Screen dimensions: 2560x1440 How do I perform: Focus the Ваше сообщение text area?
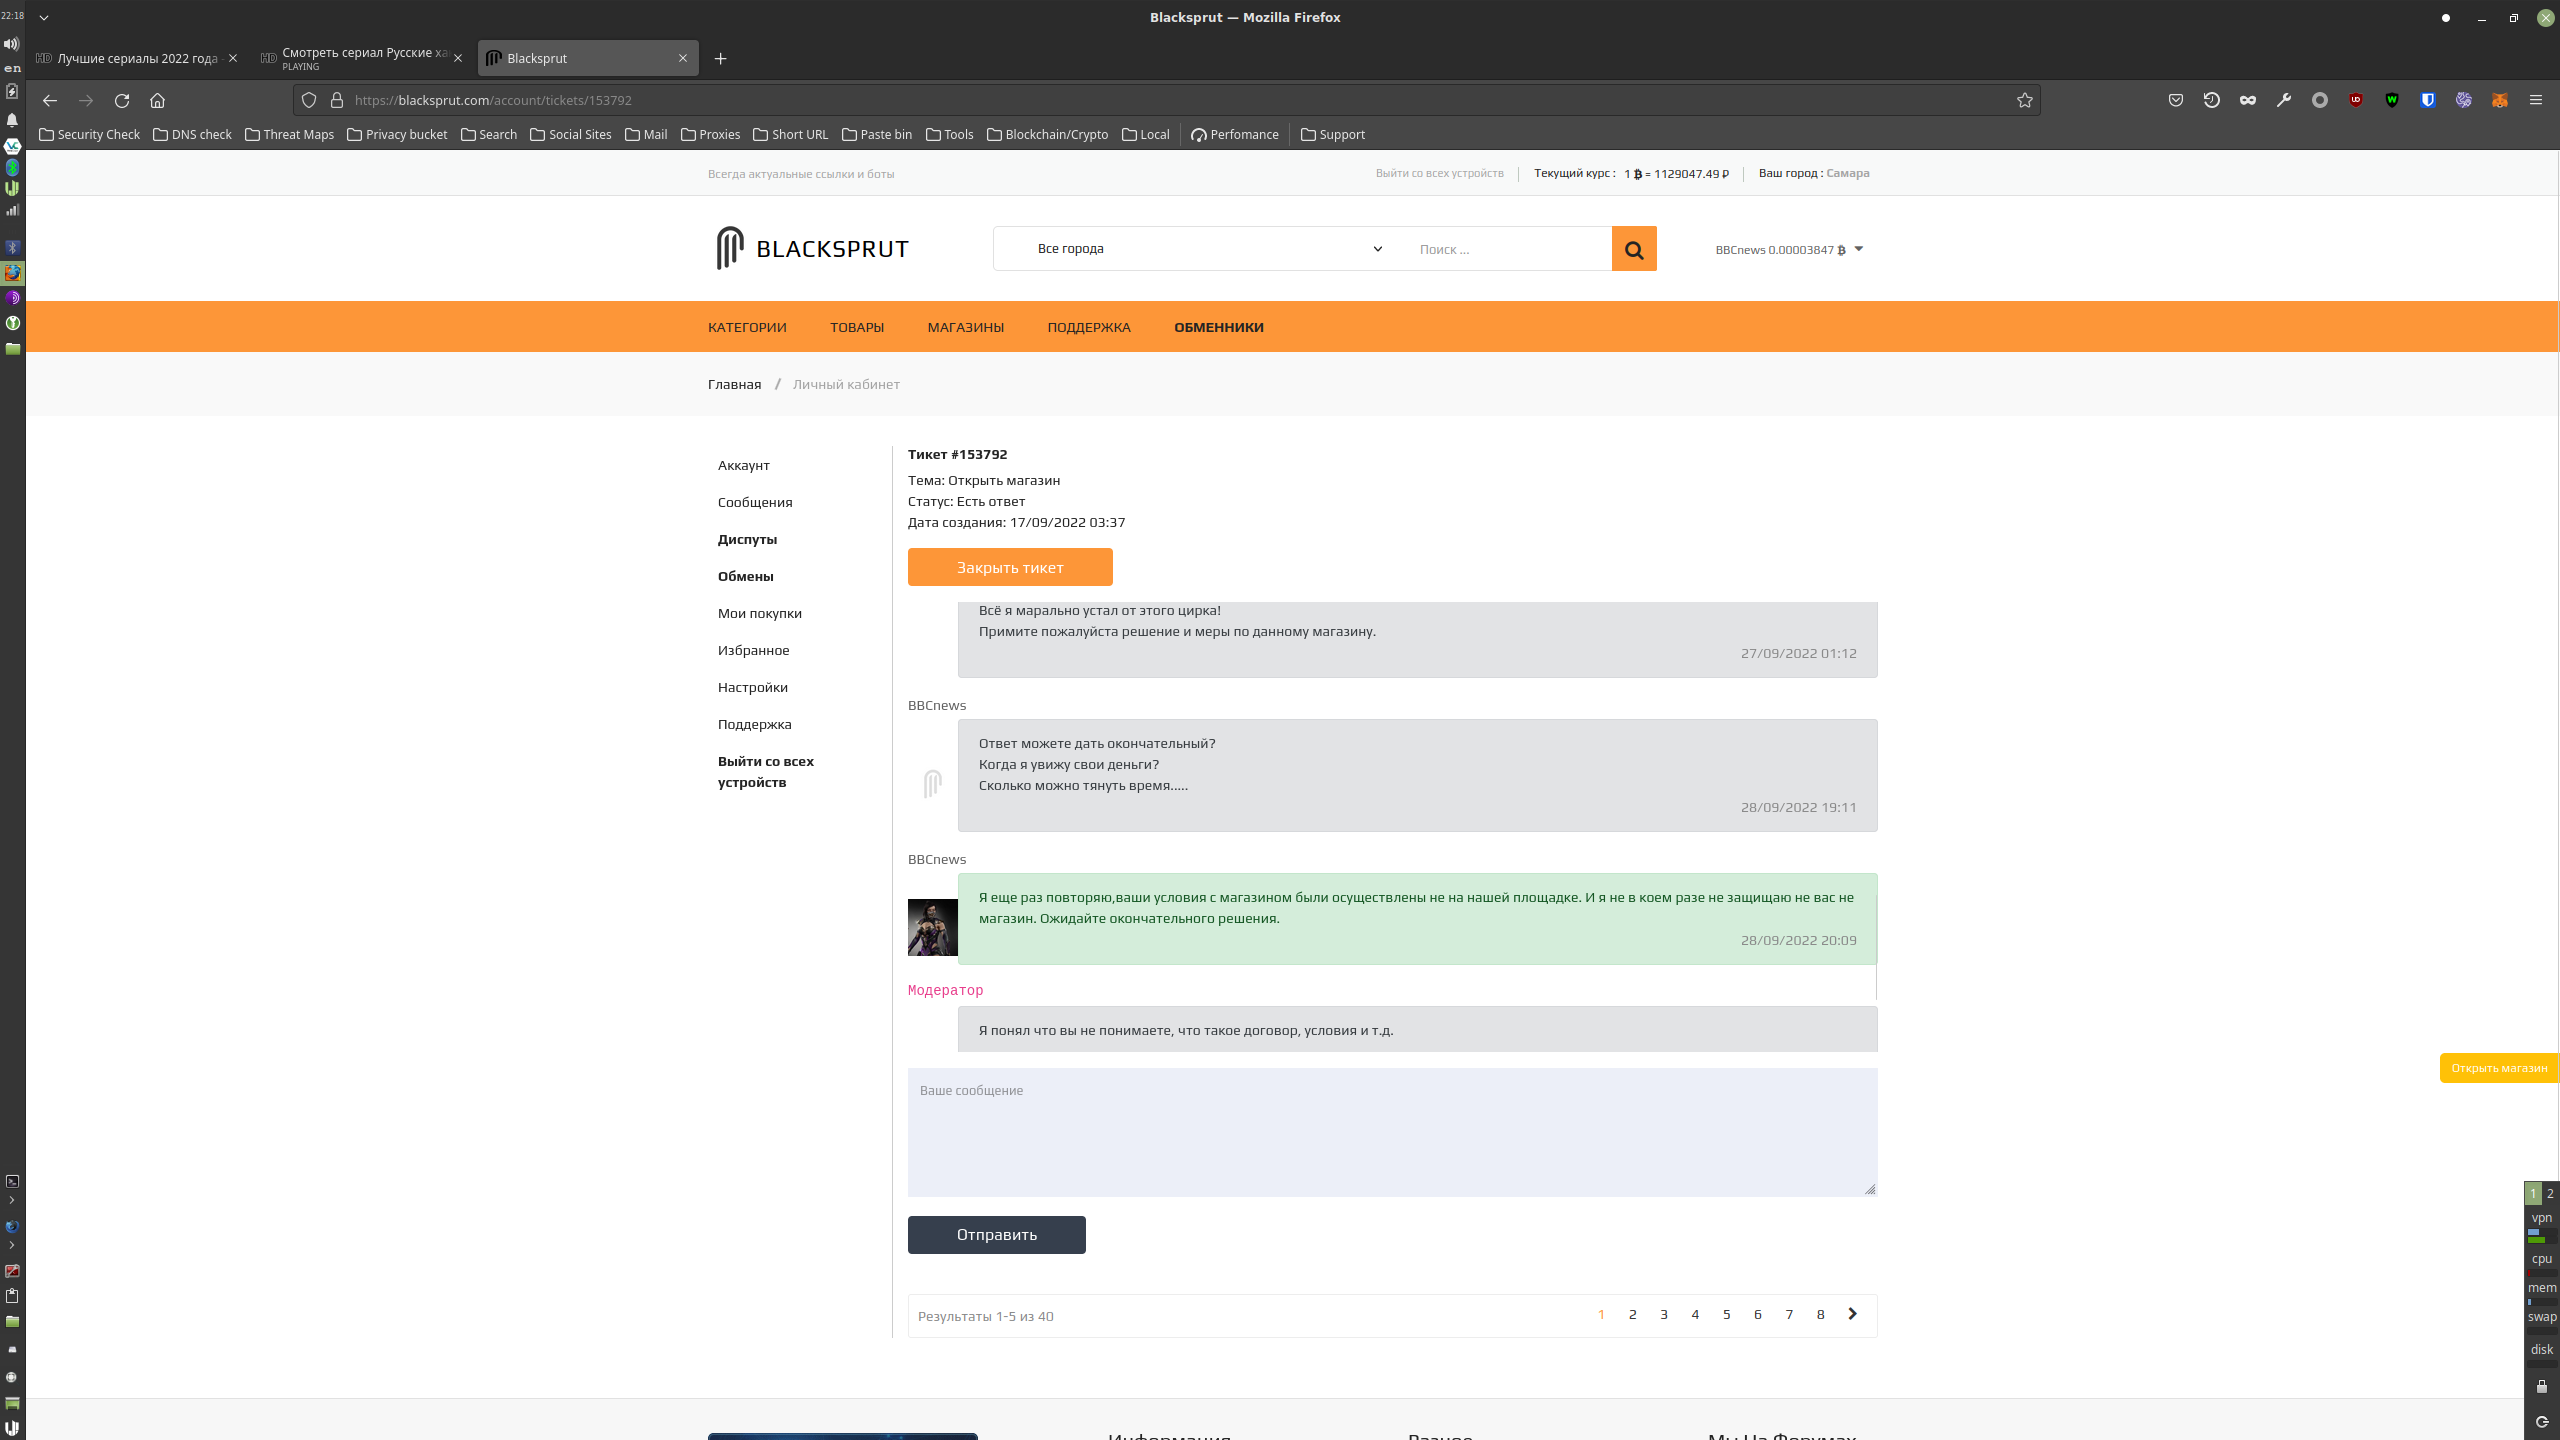1392,1132
